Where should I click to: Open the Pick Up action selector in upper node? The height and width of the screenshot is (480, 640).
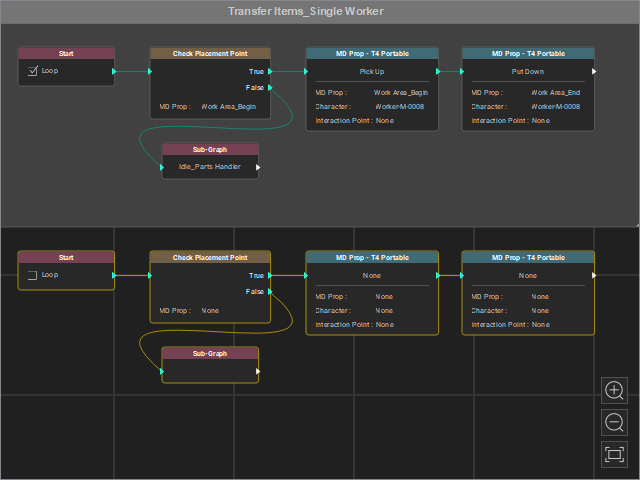coord(372,71)
